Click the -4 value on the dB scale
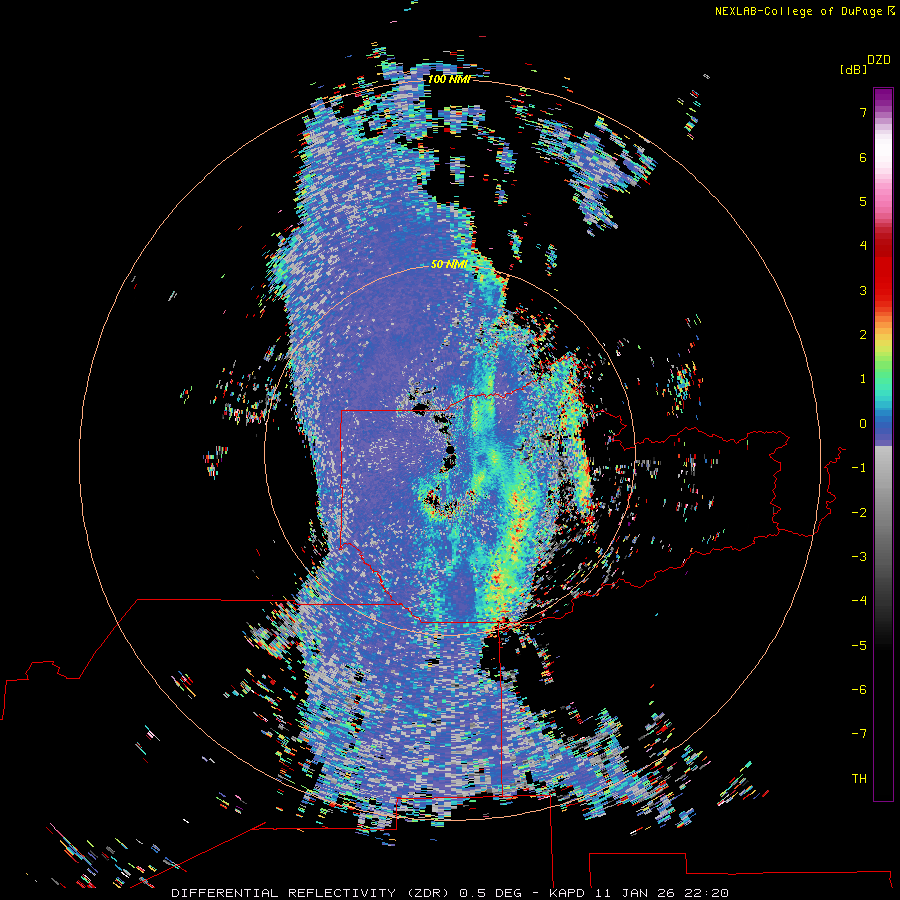 859,601
